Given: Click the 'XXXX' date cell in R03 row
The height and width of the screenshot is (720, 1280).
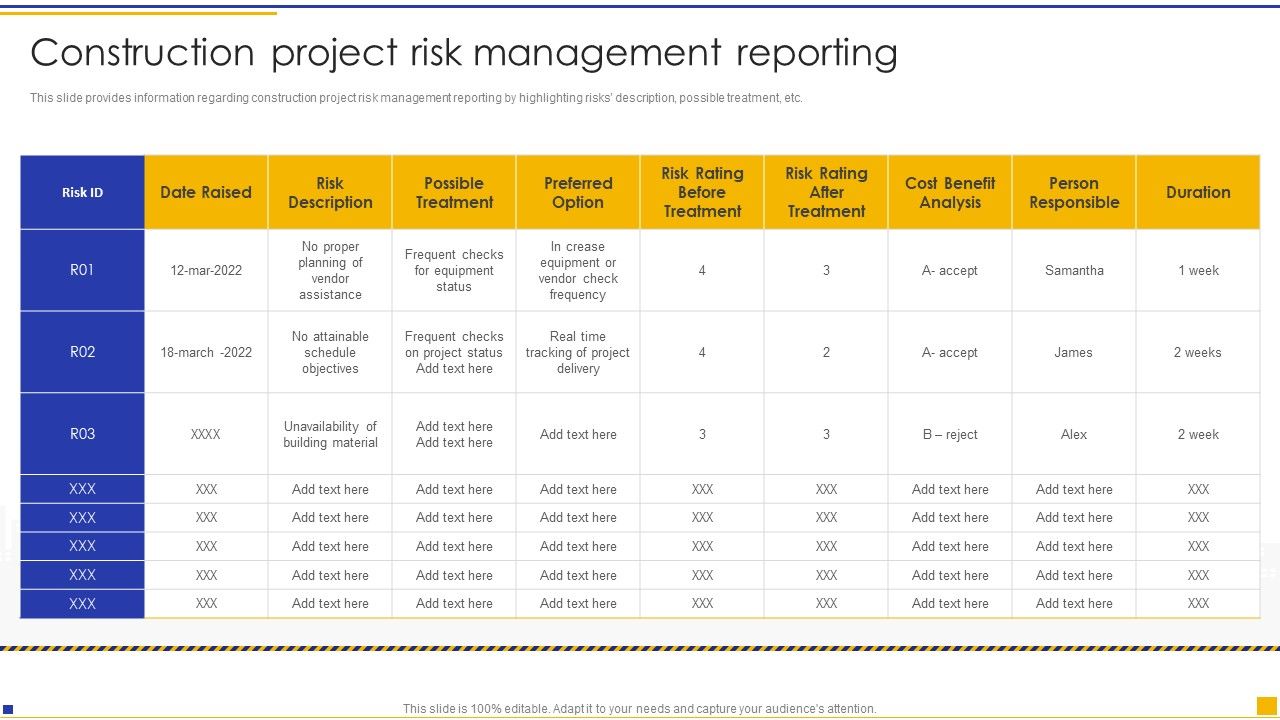Looking at the screenshot, I should [206, 434].
